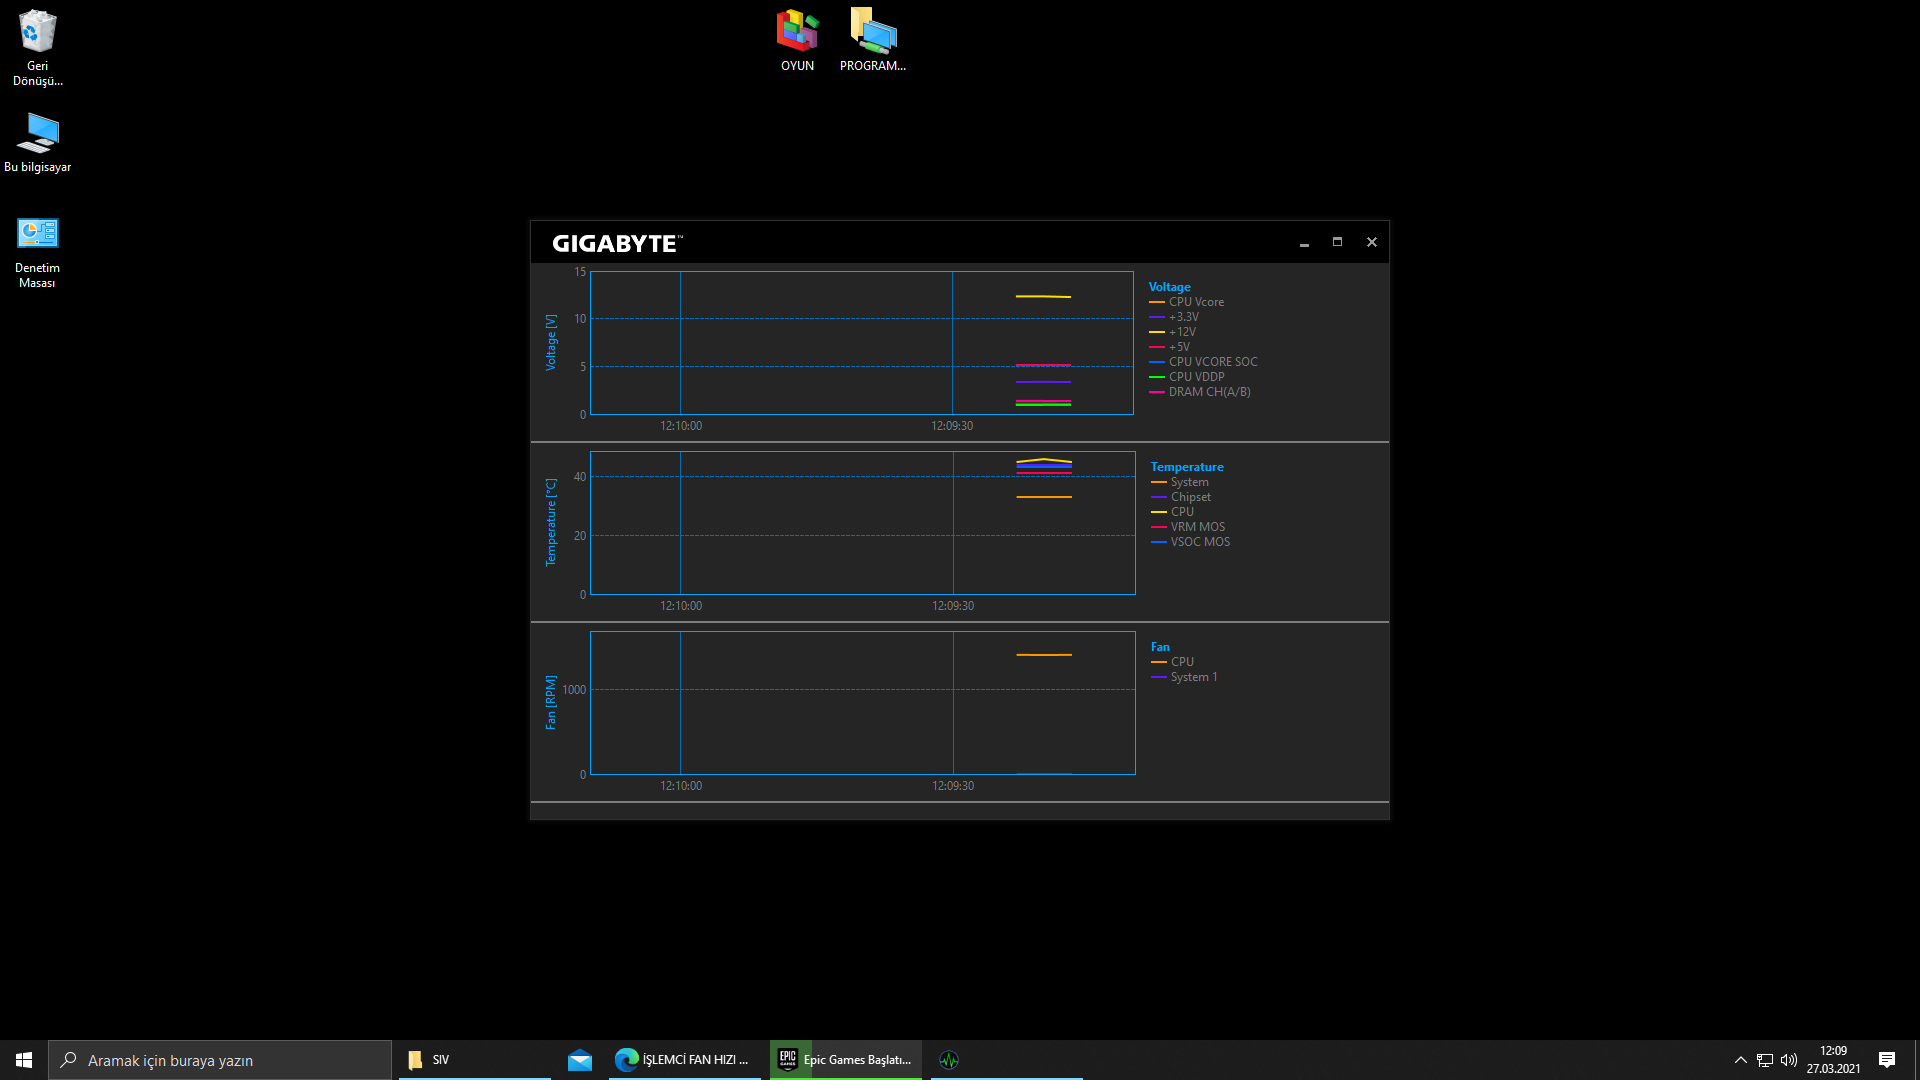The height and width of the screenshot is (1080, 1920).
Task: Click the Fan legend heading
Action: point(1160,646)
